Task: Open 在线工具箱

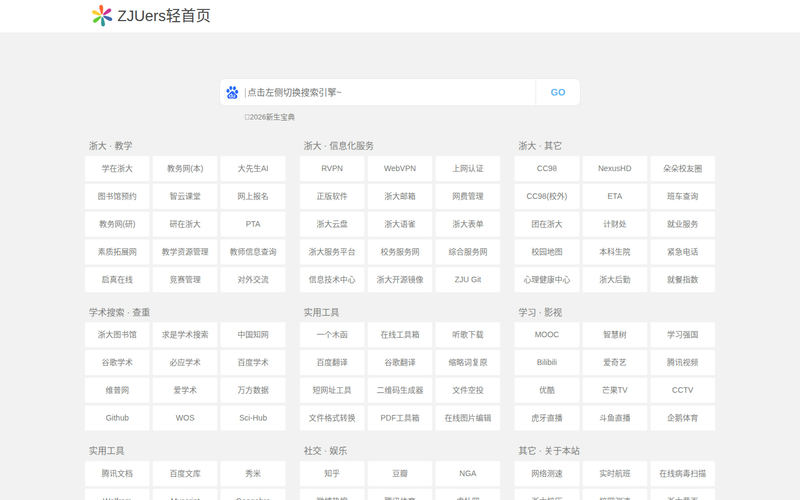Action: click(400, 335)
